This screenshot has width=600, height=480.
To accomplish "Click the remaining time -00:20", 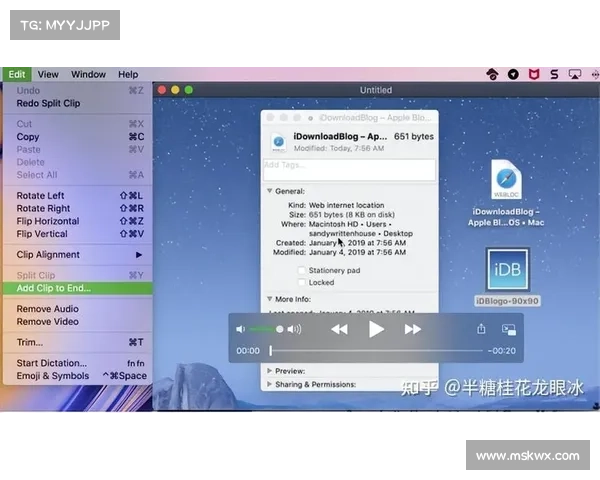I will click(x=502, y=351).
